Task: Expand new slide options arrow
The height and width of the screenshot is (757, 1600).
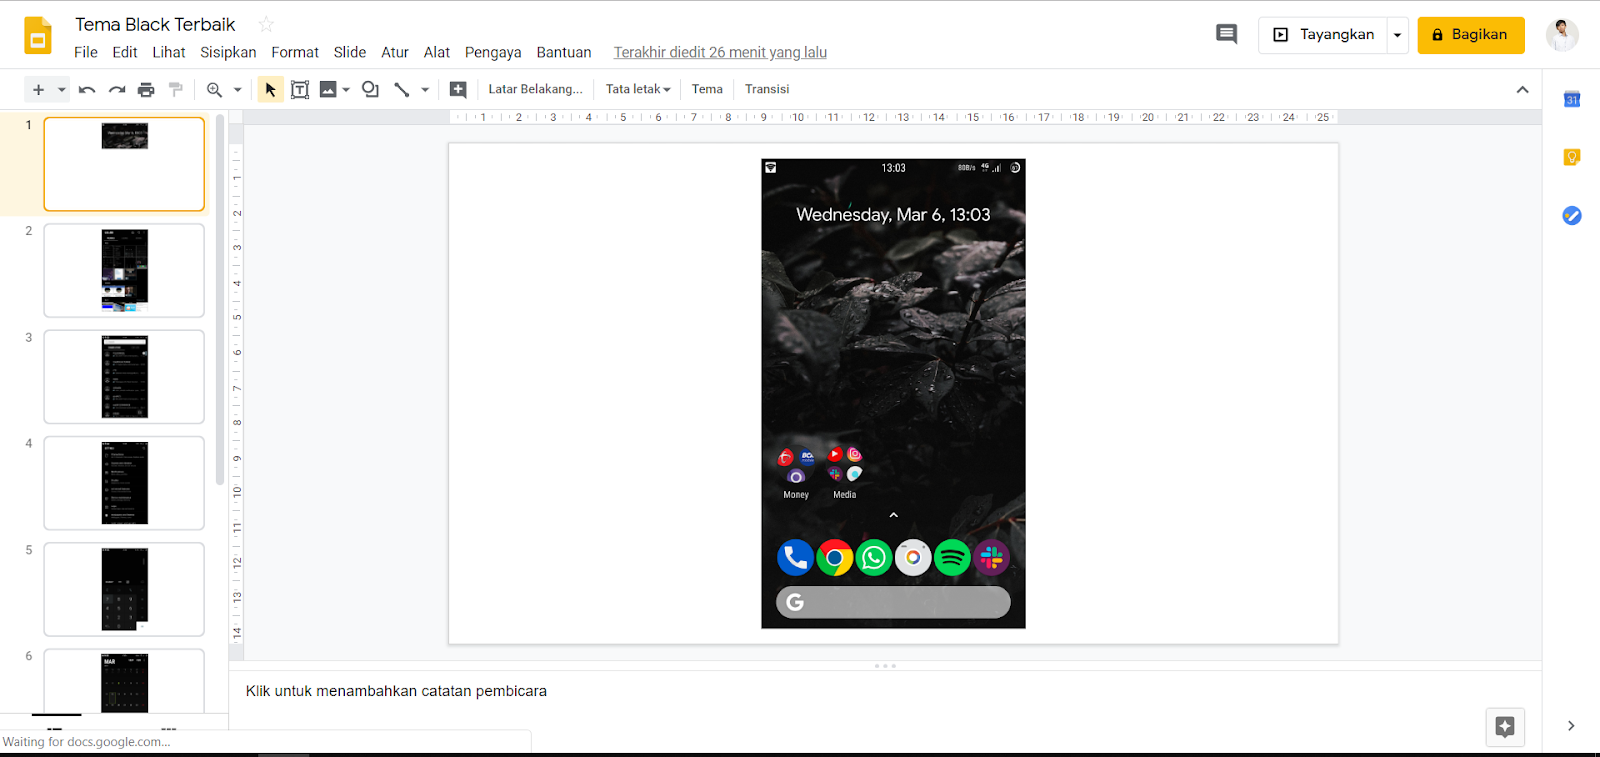Action: click(61, 90)
